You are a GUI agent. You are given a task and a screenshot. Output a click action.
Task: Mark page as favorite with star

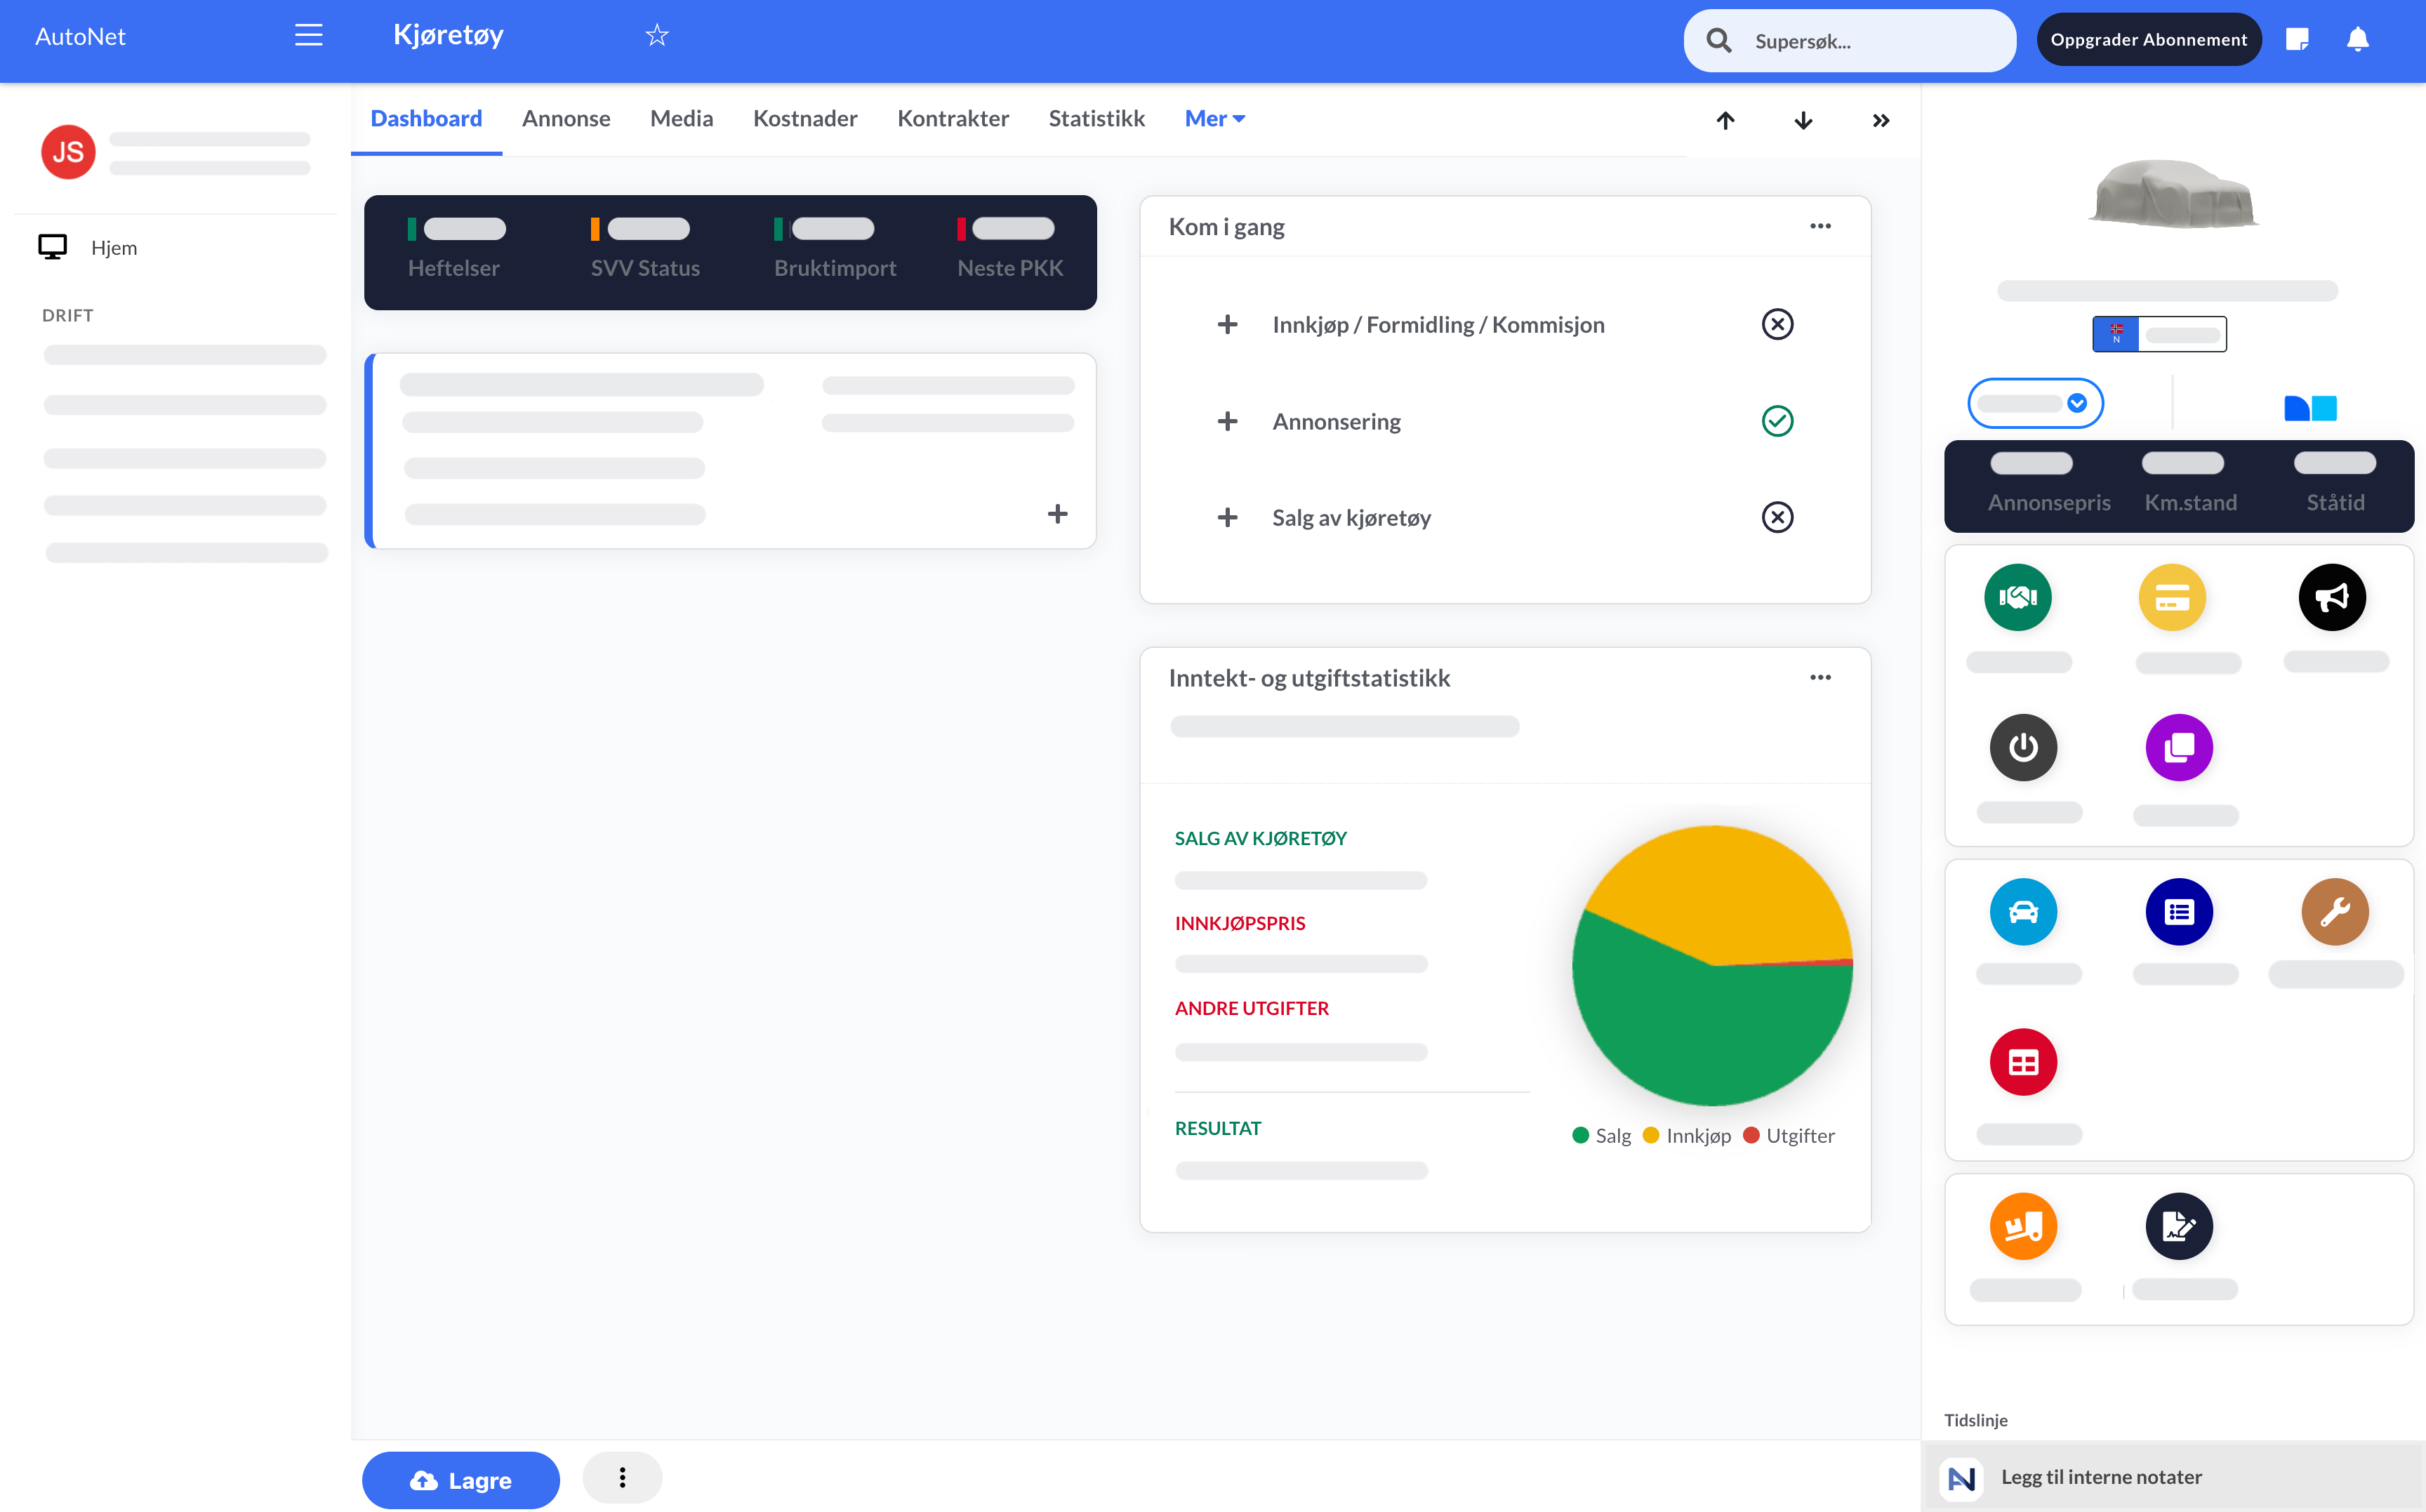pos(656,36)
